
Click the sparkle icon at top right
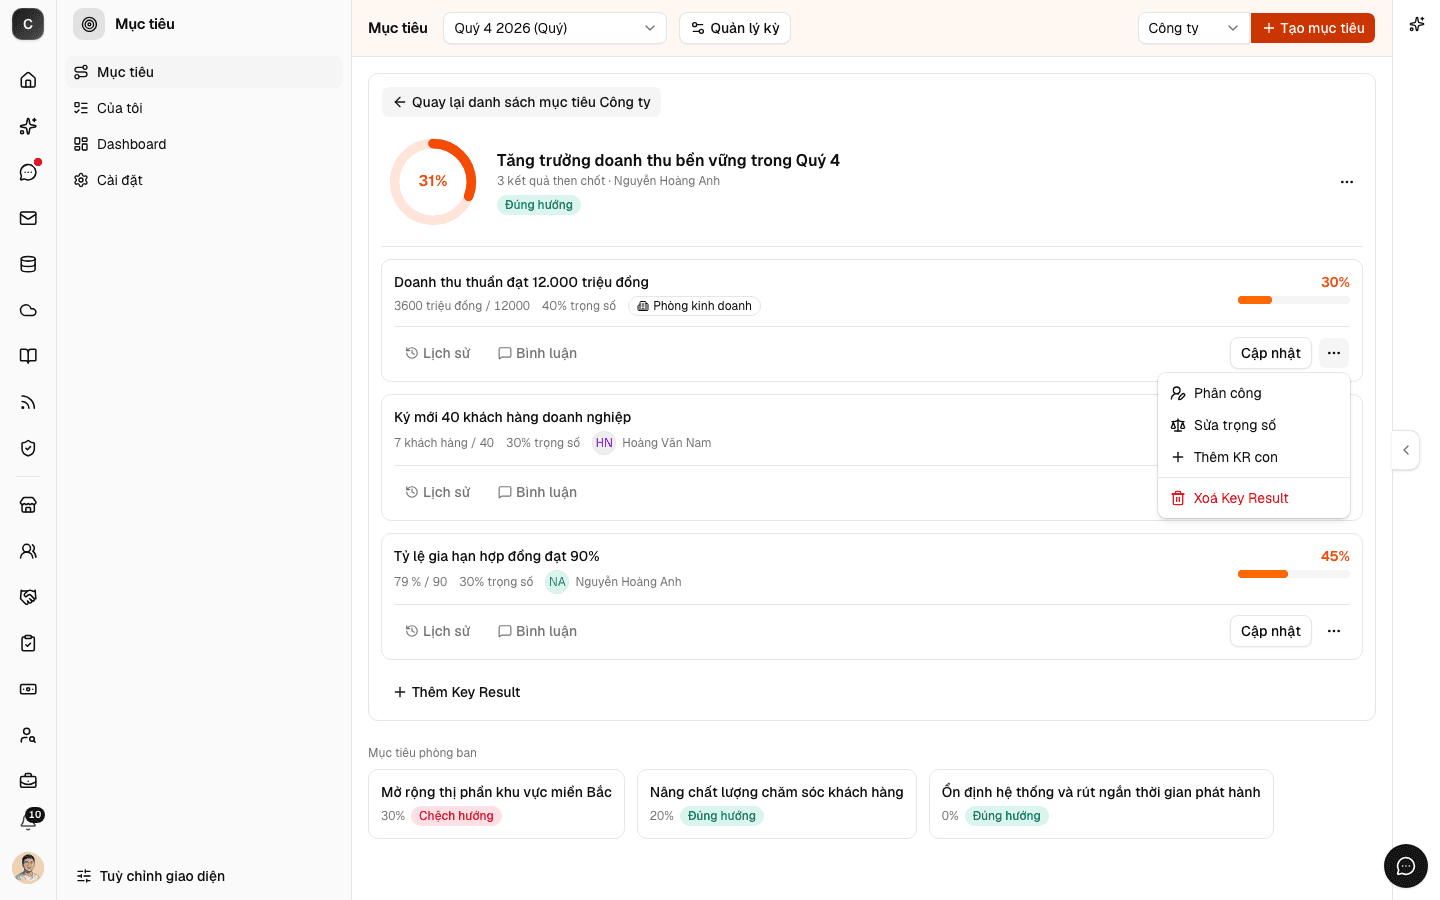(1416, 24)
